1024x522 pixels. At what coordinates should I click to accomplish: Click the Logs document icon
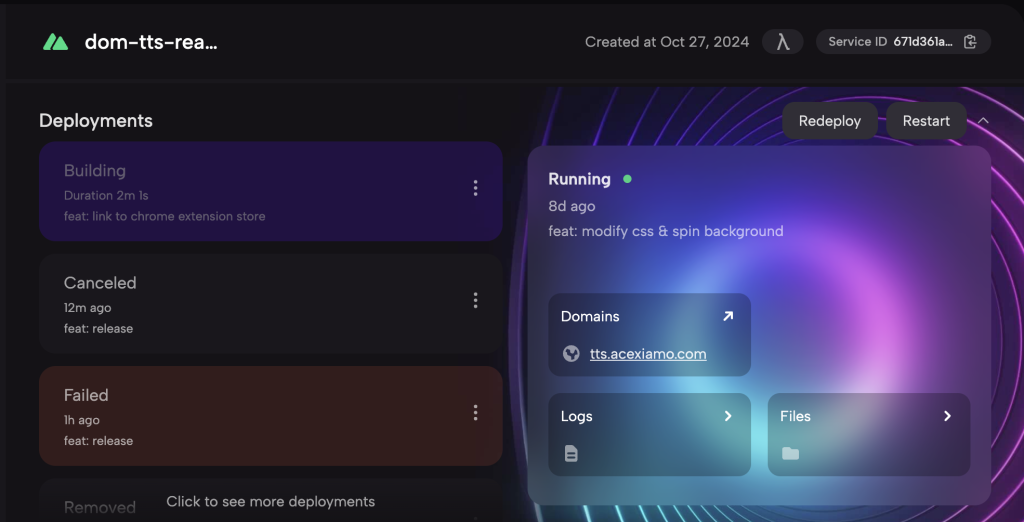click(x=571, y=453)
